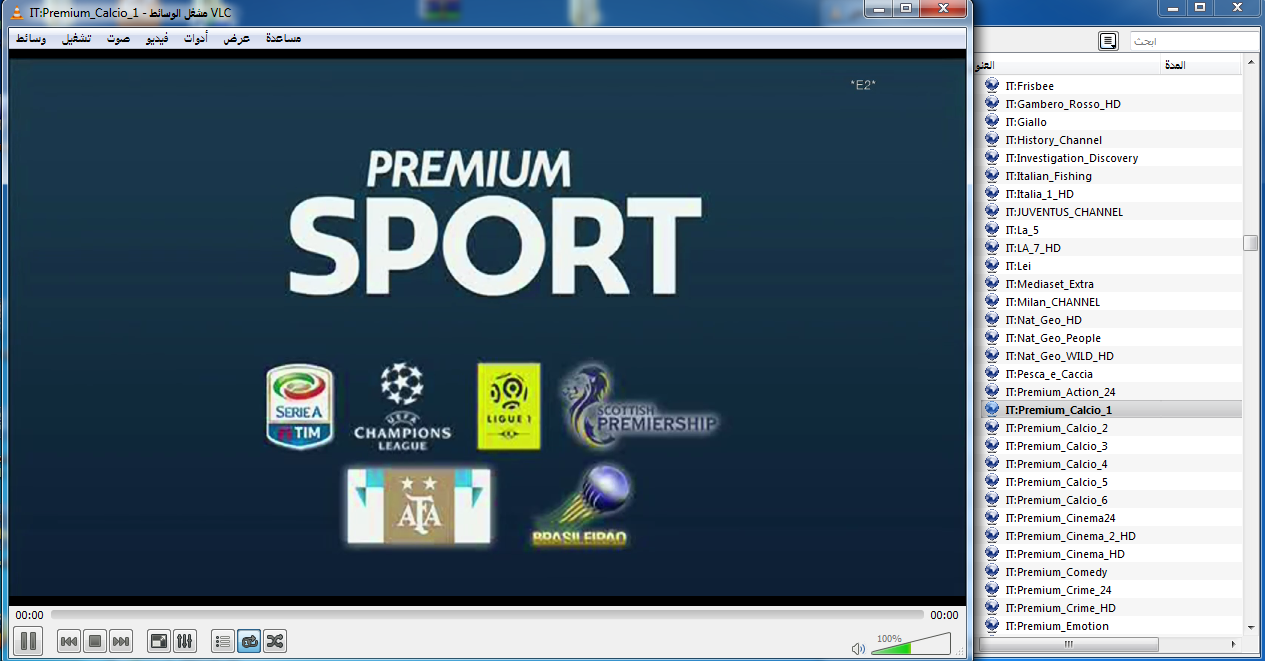Open extended settings equalizer icon

tap(185, 641)
